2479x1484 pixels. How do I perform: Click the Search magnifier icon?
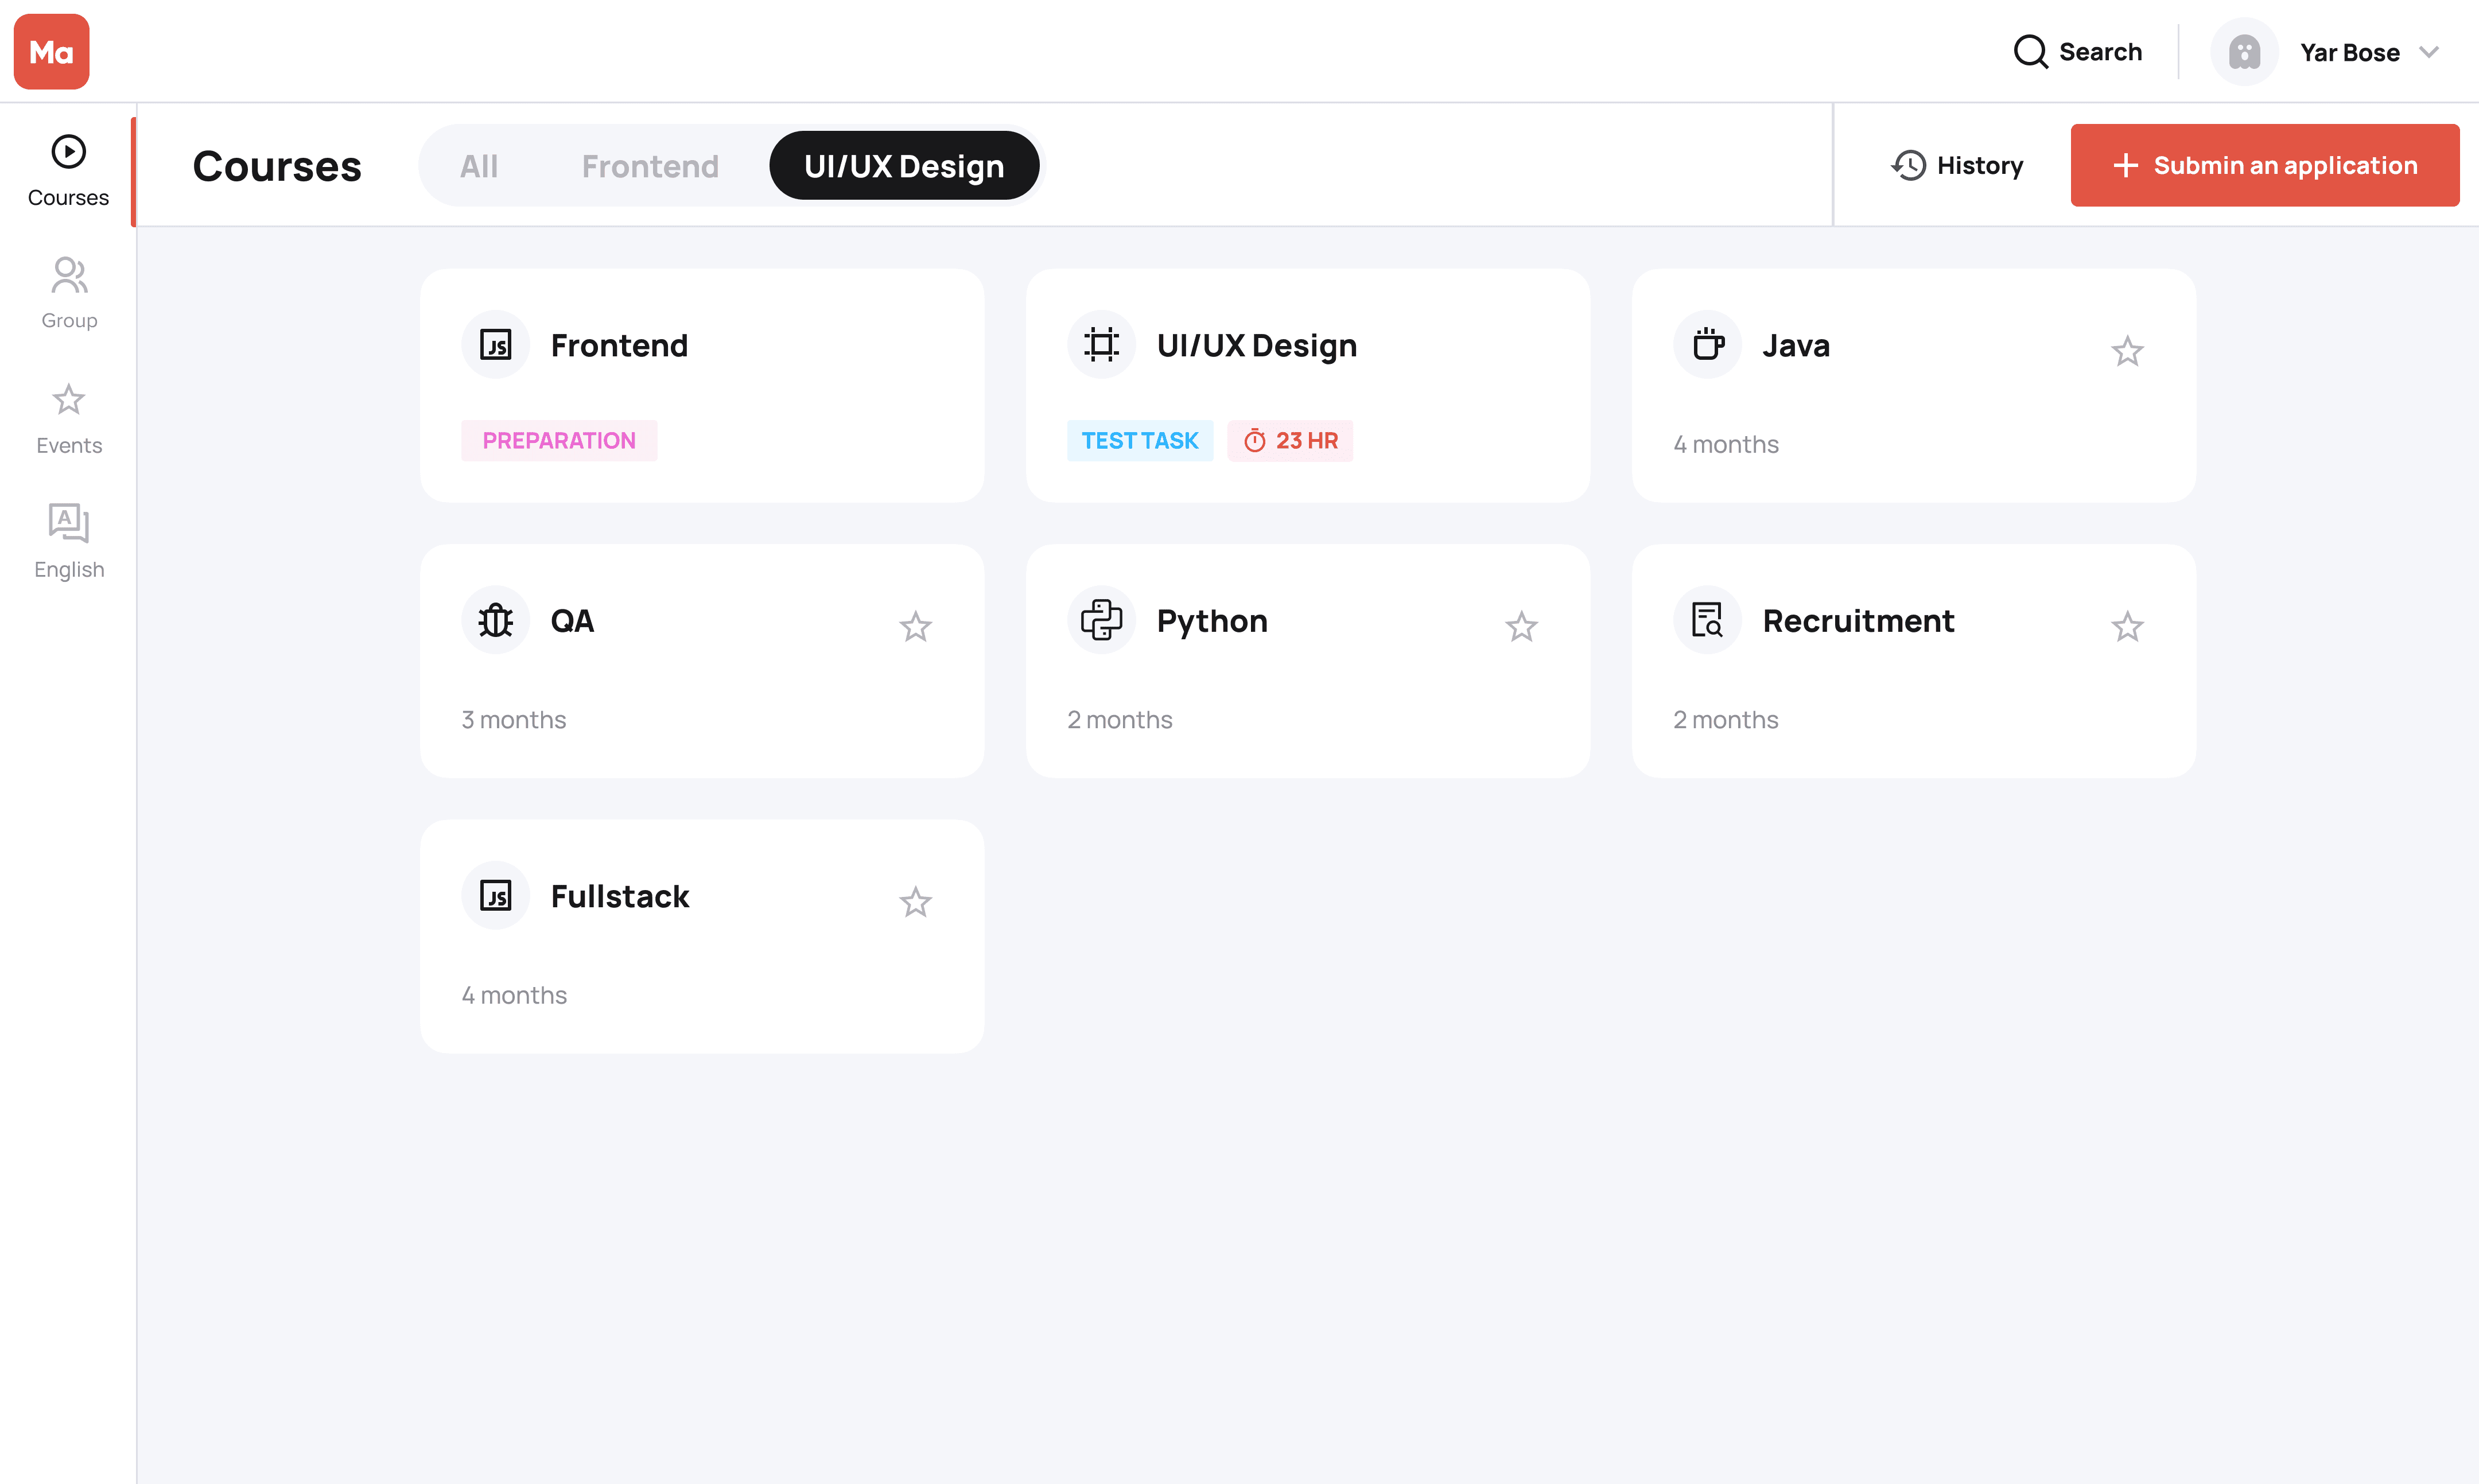point(2030,52)
